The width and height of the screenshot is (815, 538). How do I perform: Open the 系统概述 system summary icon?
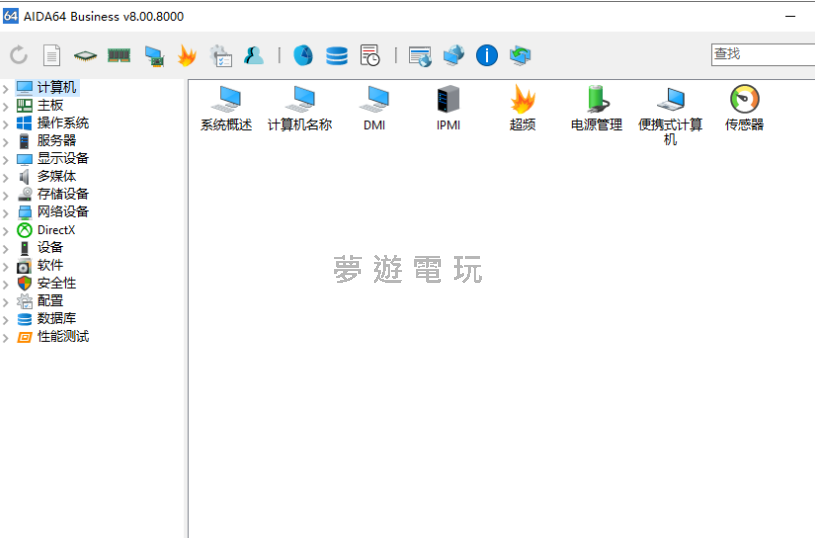[226, 100]
